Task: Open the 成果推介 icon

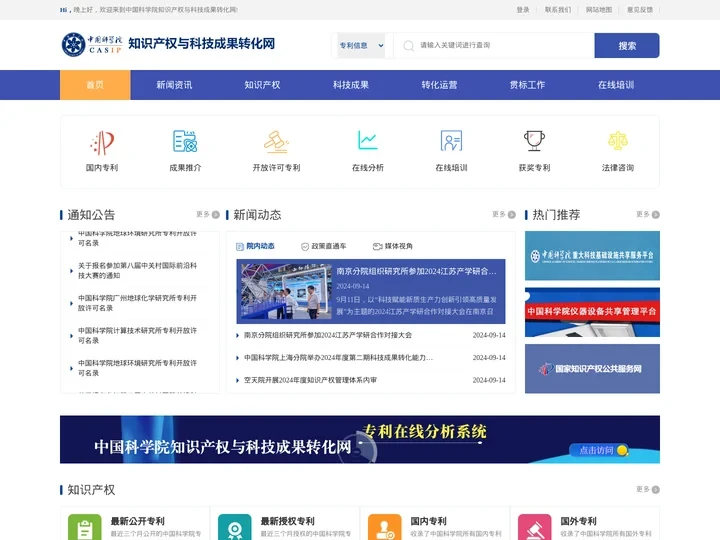Action: (x=185, y=141)
